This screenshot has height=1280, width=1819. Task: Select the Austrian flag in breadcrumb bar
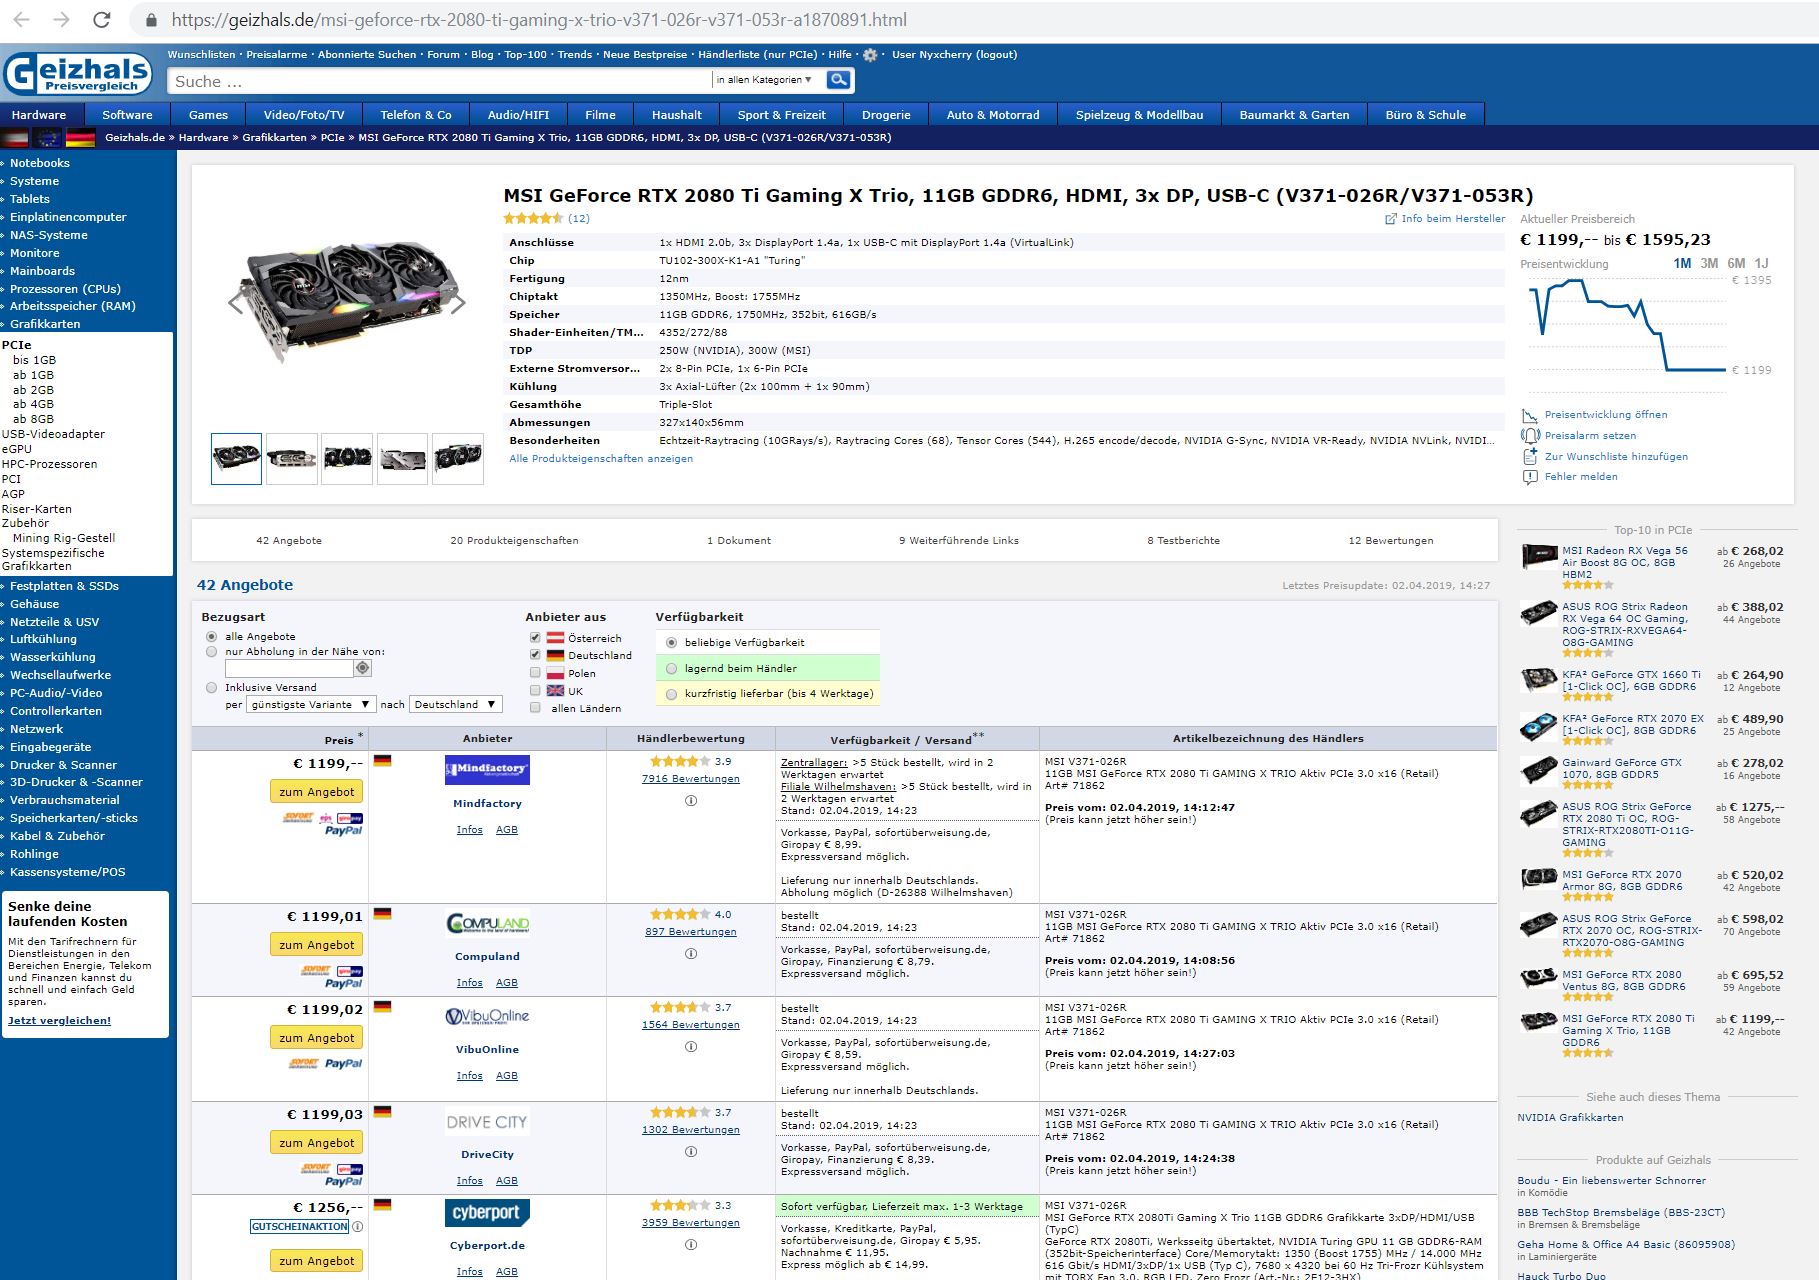[15, 138]
